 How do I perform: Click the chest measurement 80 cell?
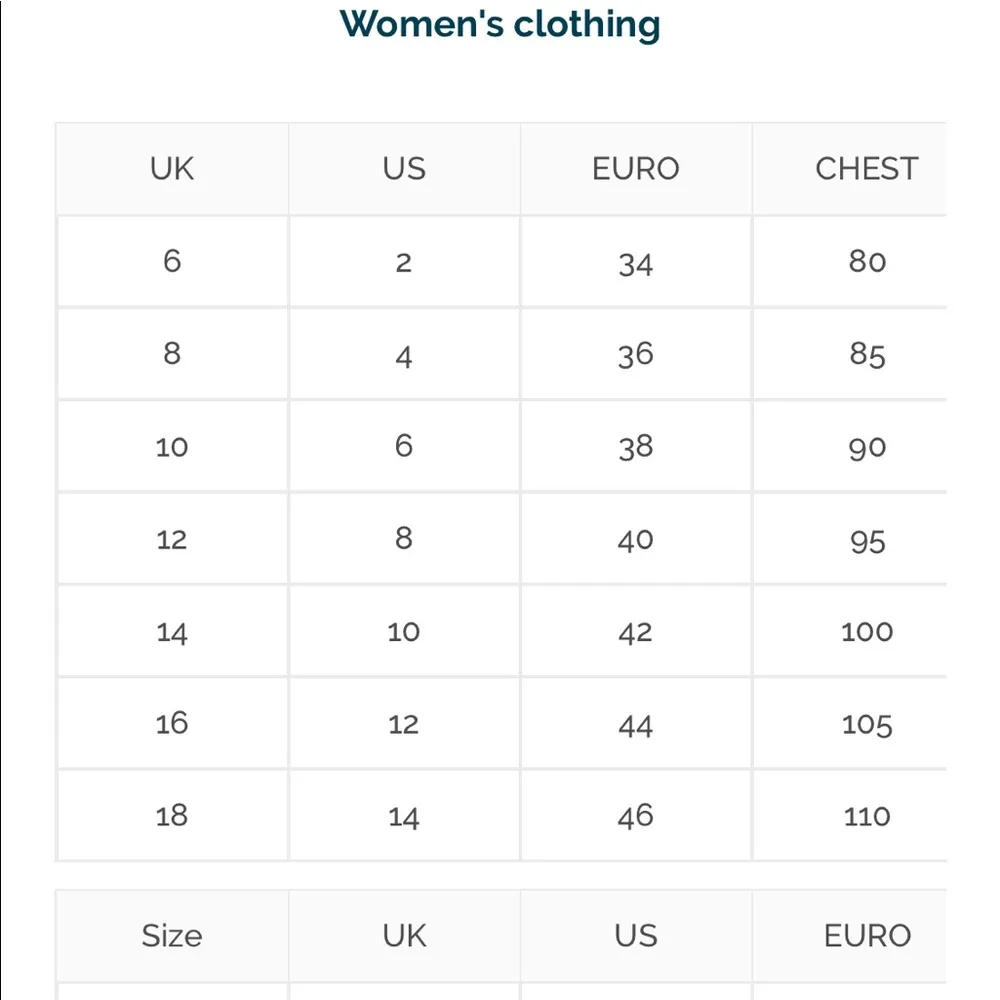[x=866, y=262]
